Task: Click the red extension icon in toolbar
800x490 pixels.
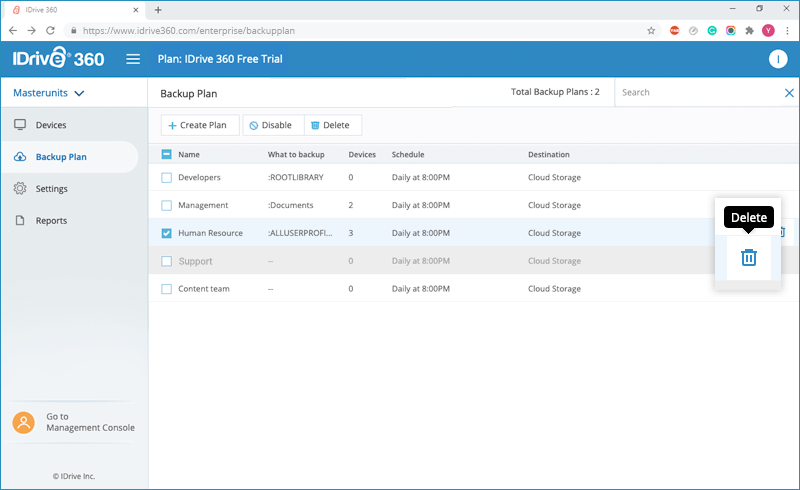Action: [674, 31]
